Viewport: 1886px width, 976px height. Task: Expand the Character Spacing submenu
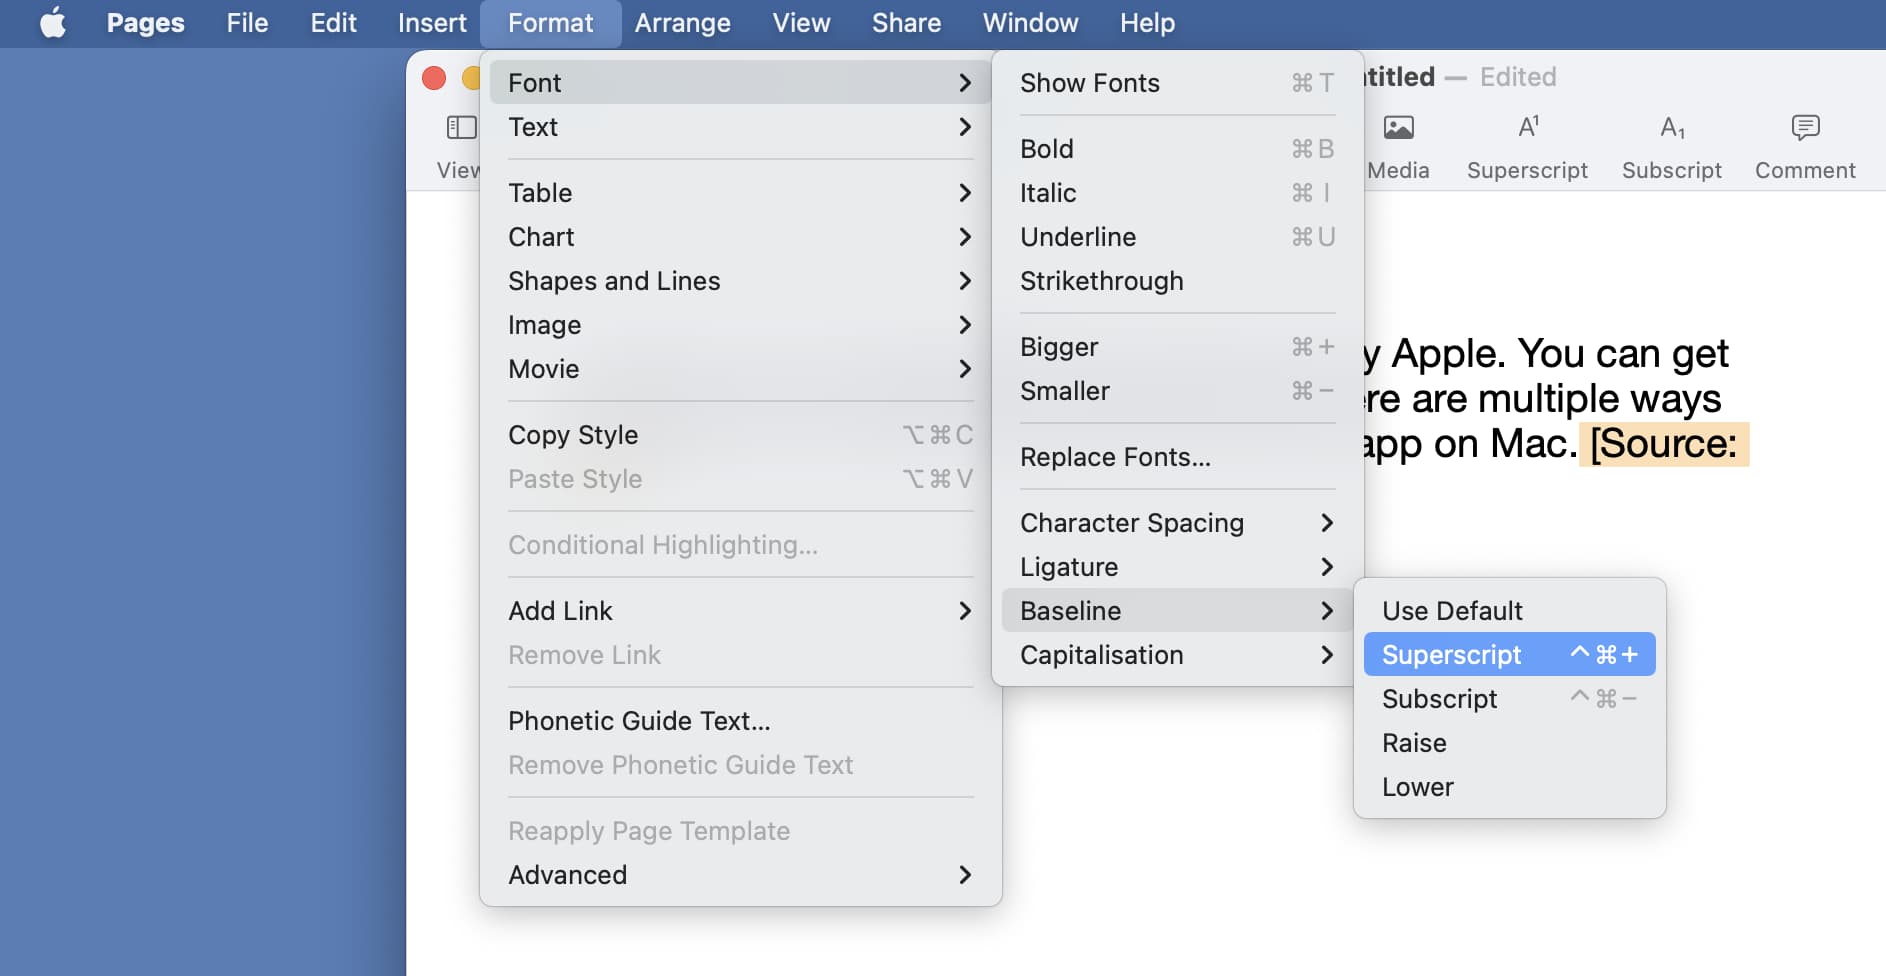pos(1177,523)
